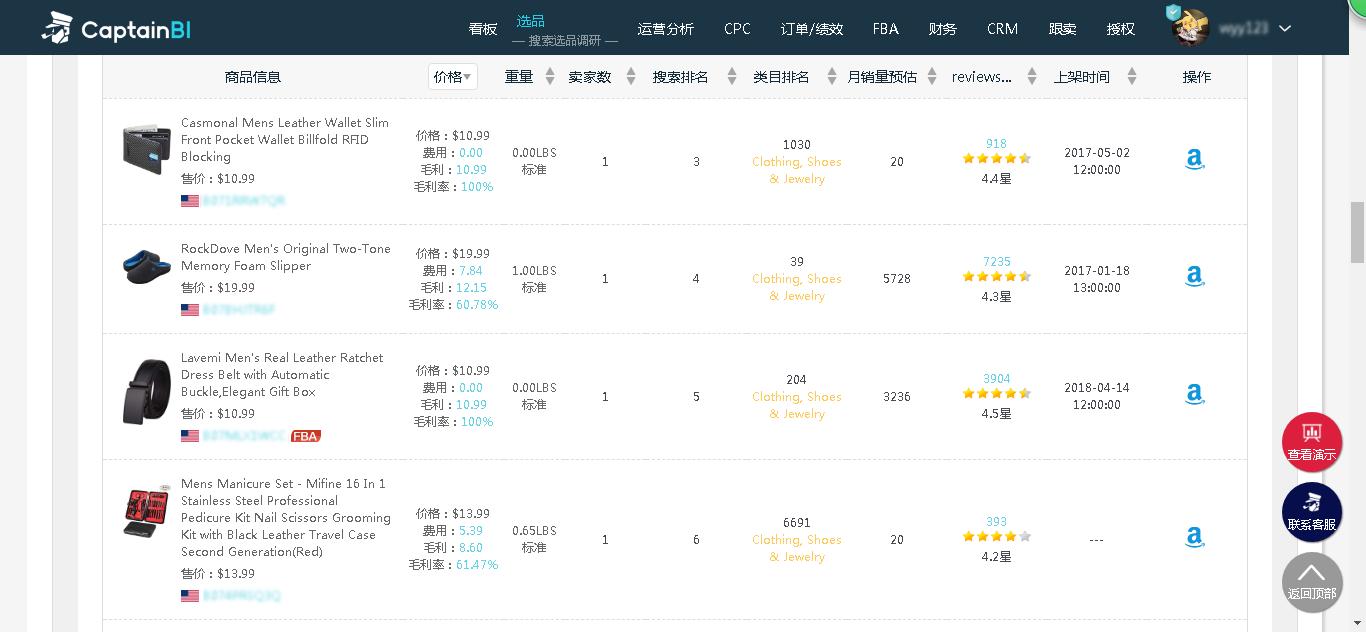Open the 类目排名 sort arrows dropdown
The width and height of the screenshot is (1366, 632).
(x=832, y=76)
